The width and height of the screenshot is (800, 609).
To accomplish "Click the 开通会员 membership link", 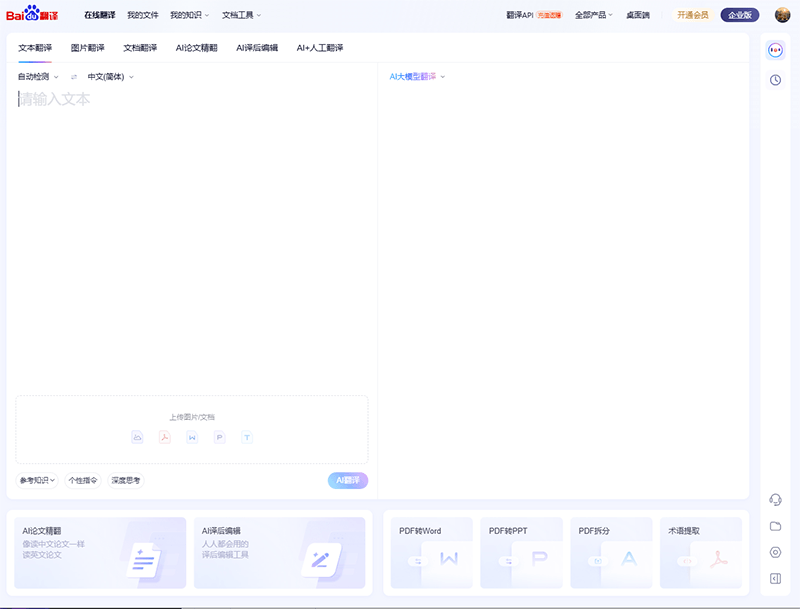I will (692, 15).
